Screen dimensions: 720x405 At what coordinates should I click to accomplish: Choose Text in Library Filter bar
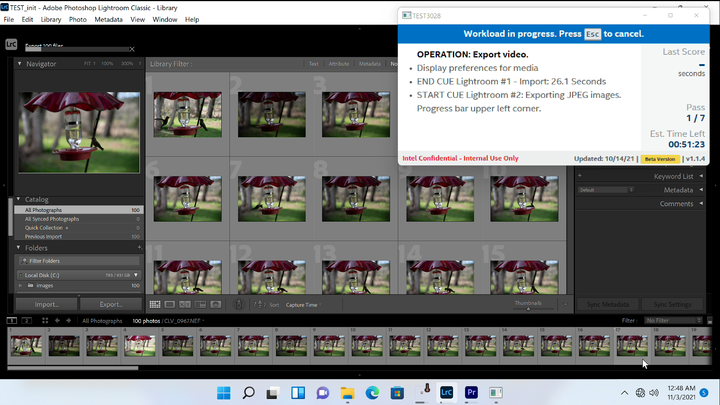pos(314,64)
